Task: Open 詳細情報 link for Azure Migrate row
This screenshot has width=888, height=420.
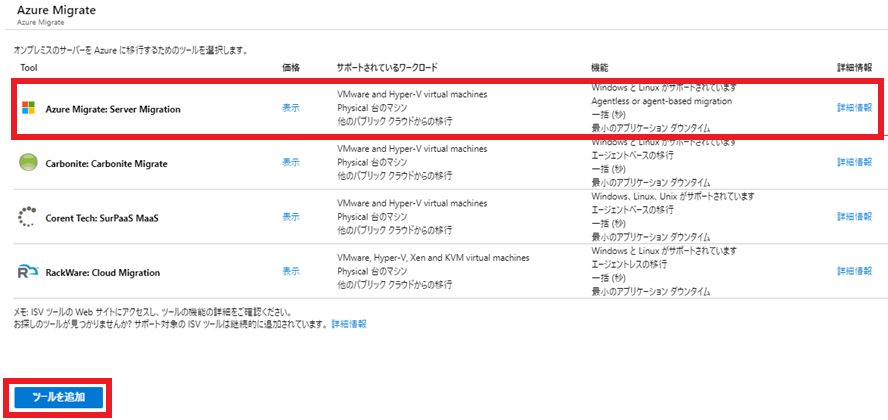Action: [855, 108]
